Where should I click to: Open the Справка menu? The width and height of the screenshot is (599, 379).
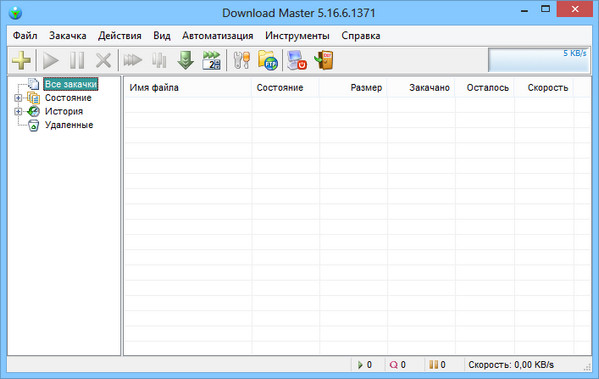361,36
